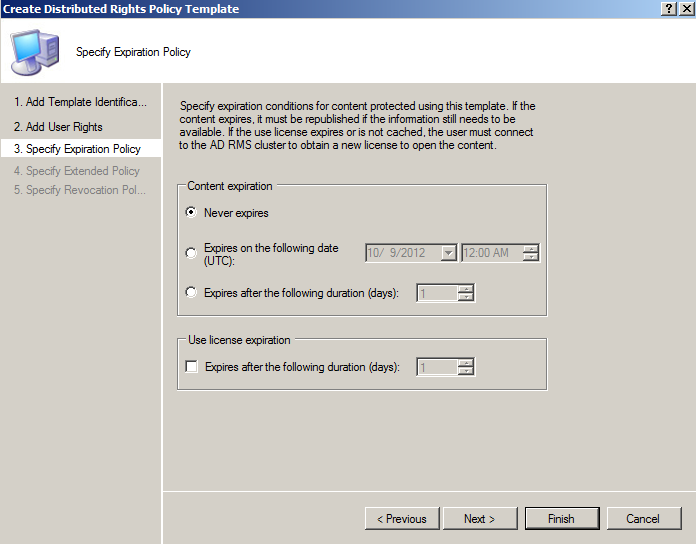Click the content expiration days input field
The image size is (696, 544).
coord(436,293)
